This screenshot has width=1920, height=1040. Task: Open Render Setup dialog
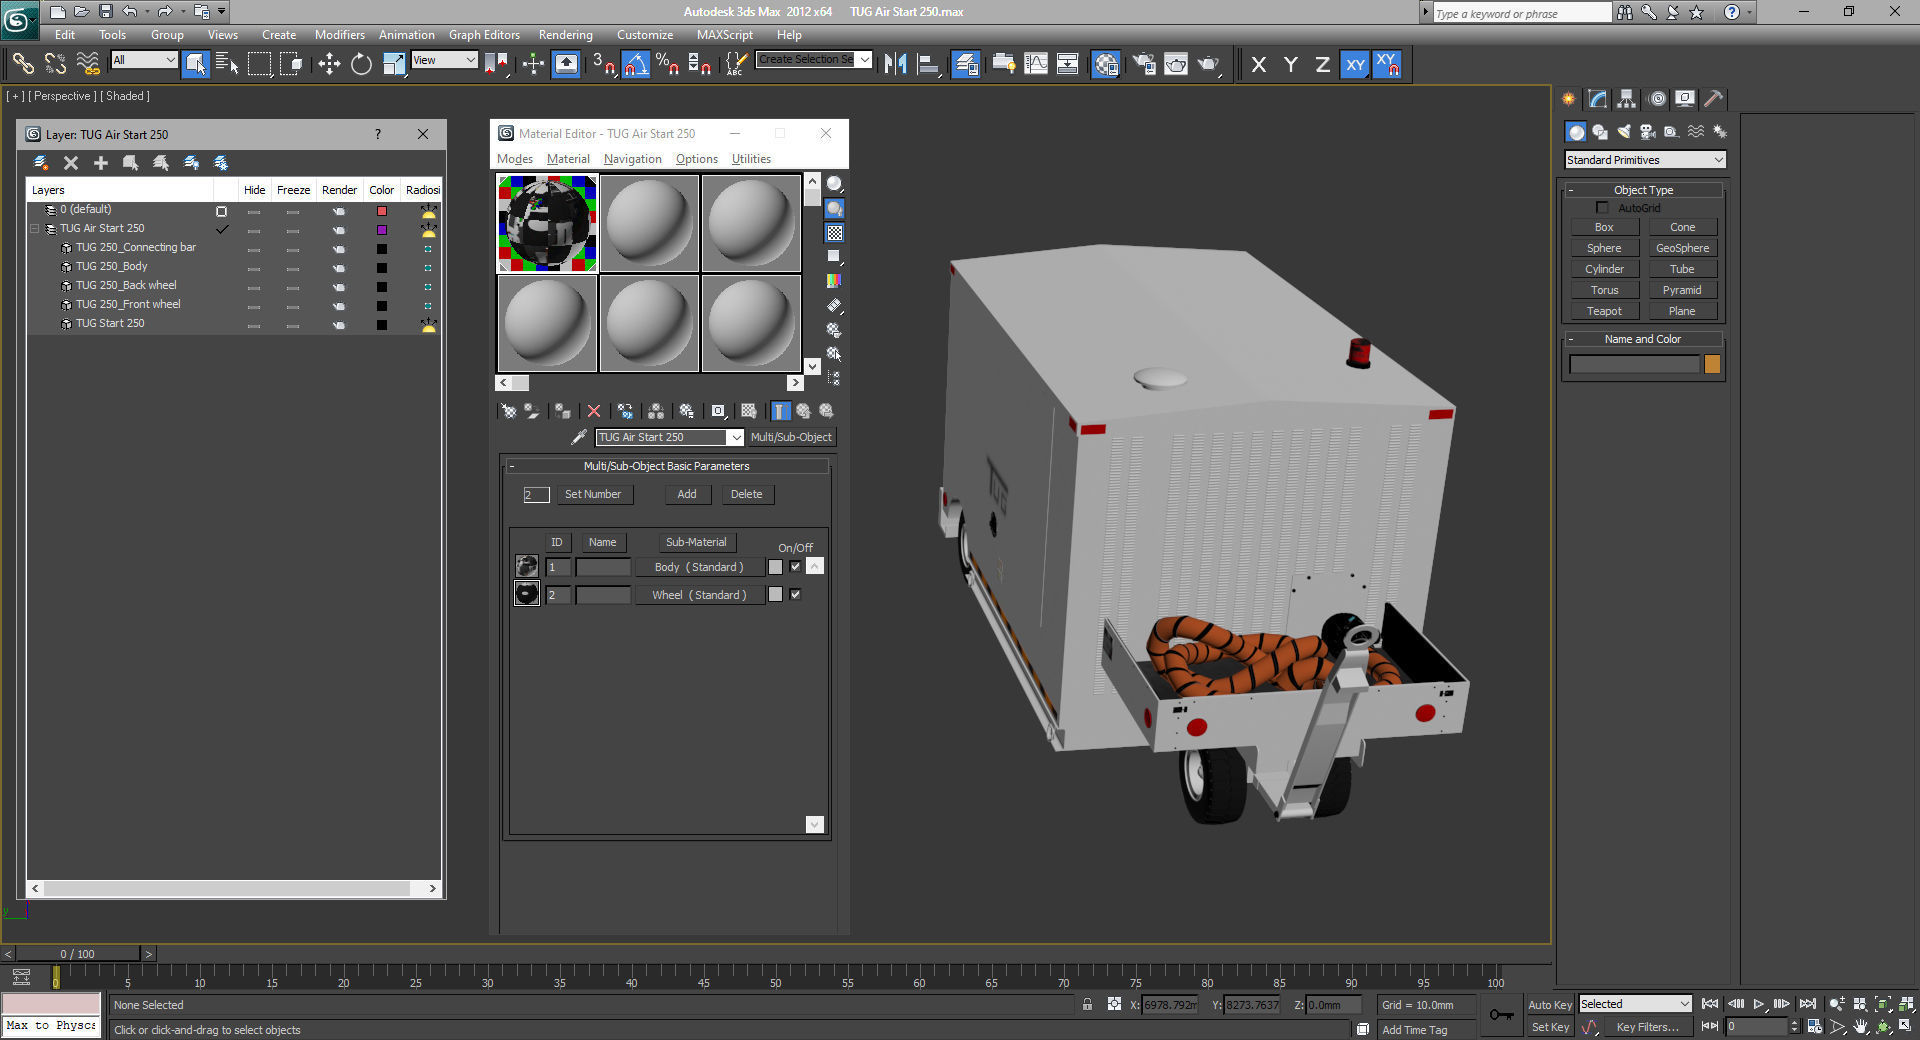[x=1144, y=64]
